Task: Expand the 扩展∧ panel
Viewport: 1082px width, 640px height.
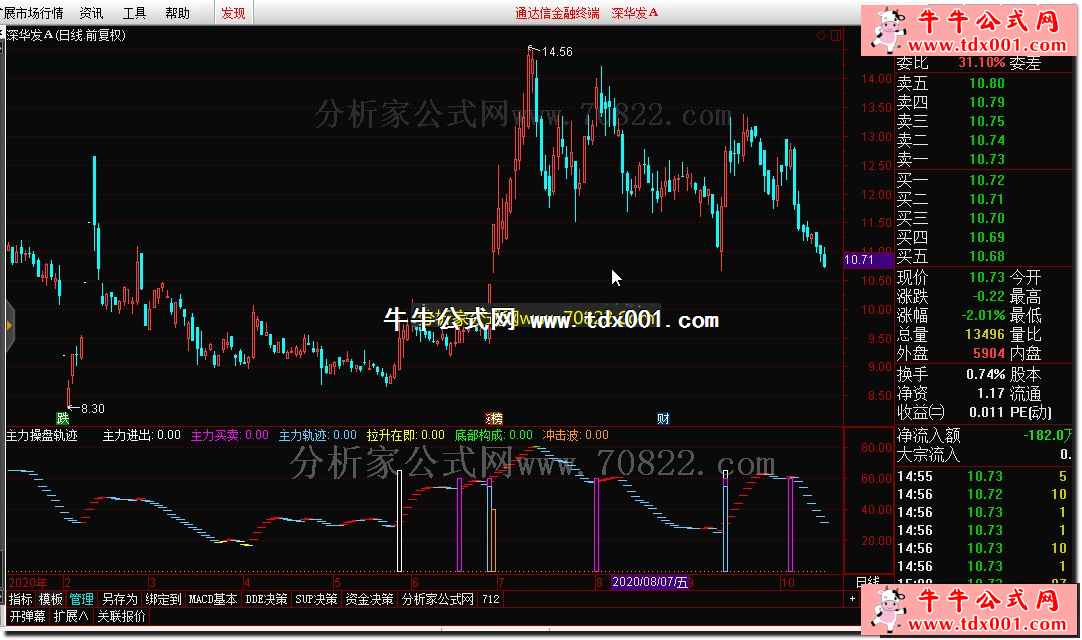Action: [71, 616]
